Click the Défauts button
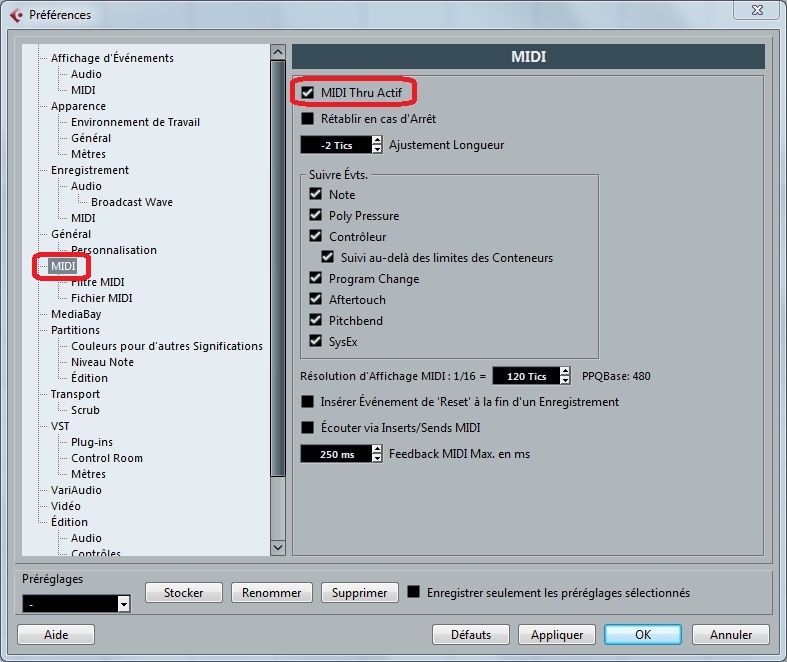Screen dimensions: 787x662 tap(471, 635)
